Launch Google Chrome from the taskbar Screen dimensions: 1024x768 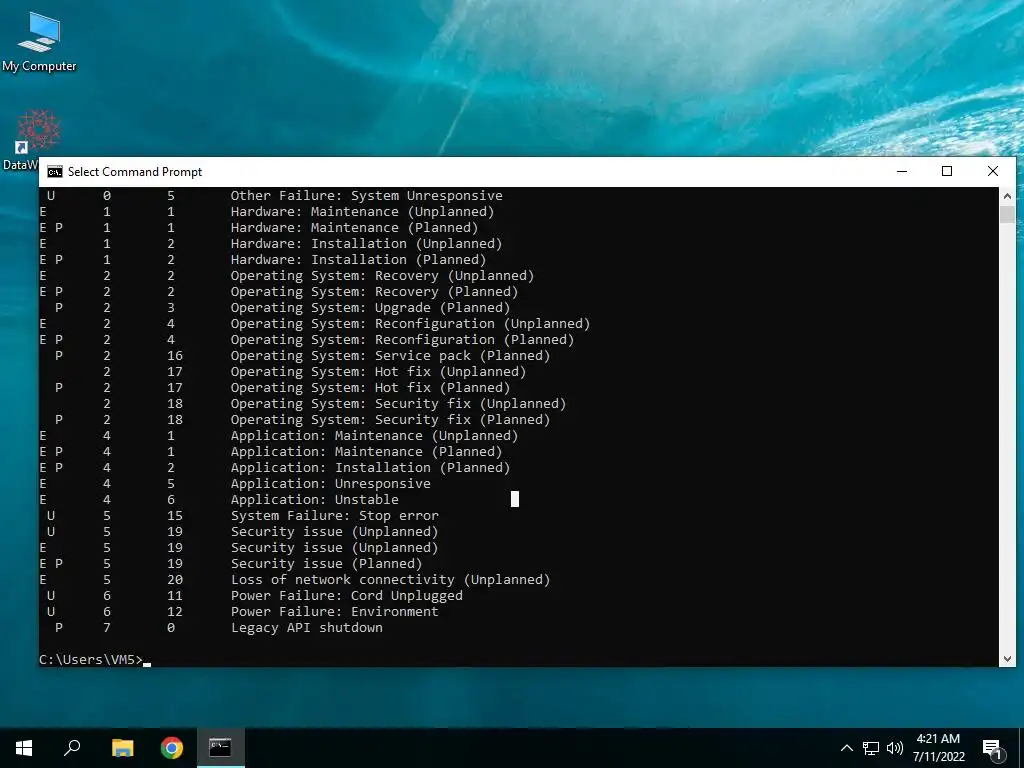coord(172,748)
